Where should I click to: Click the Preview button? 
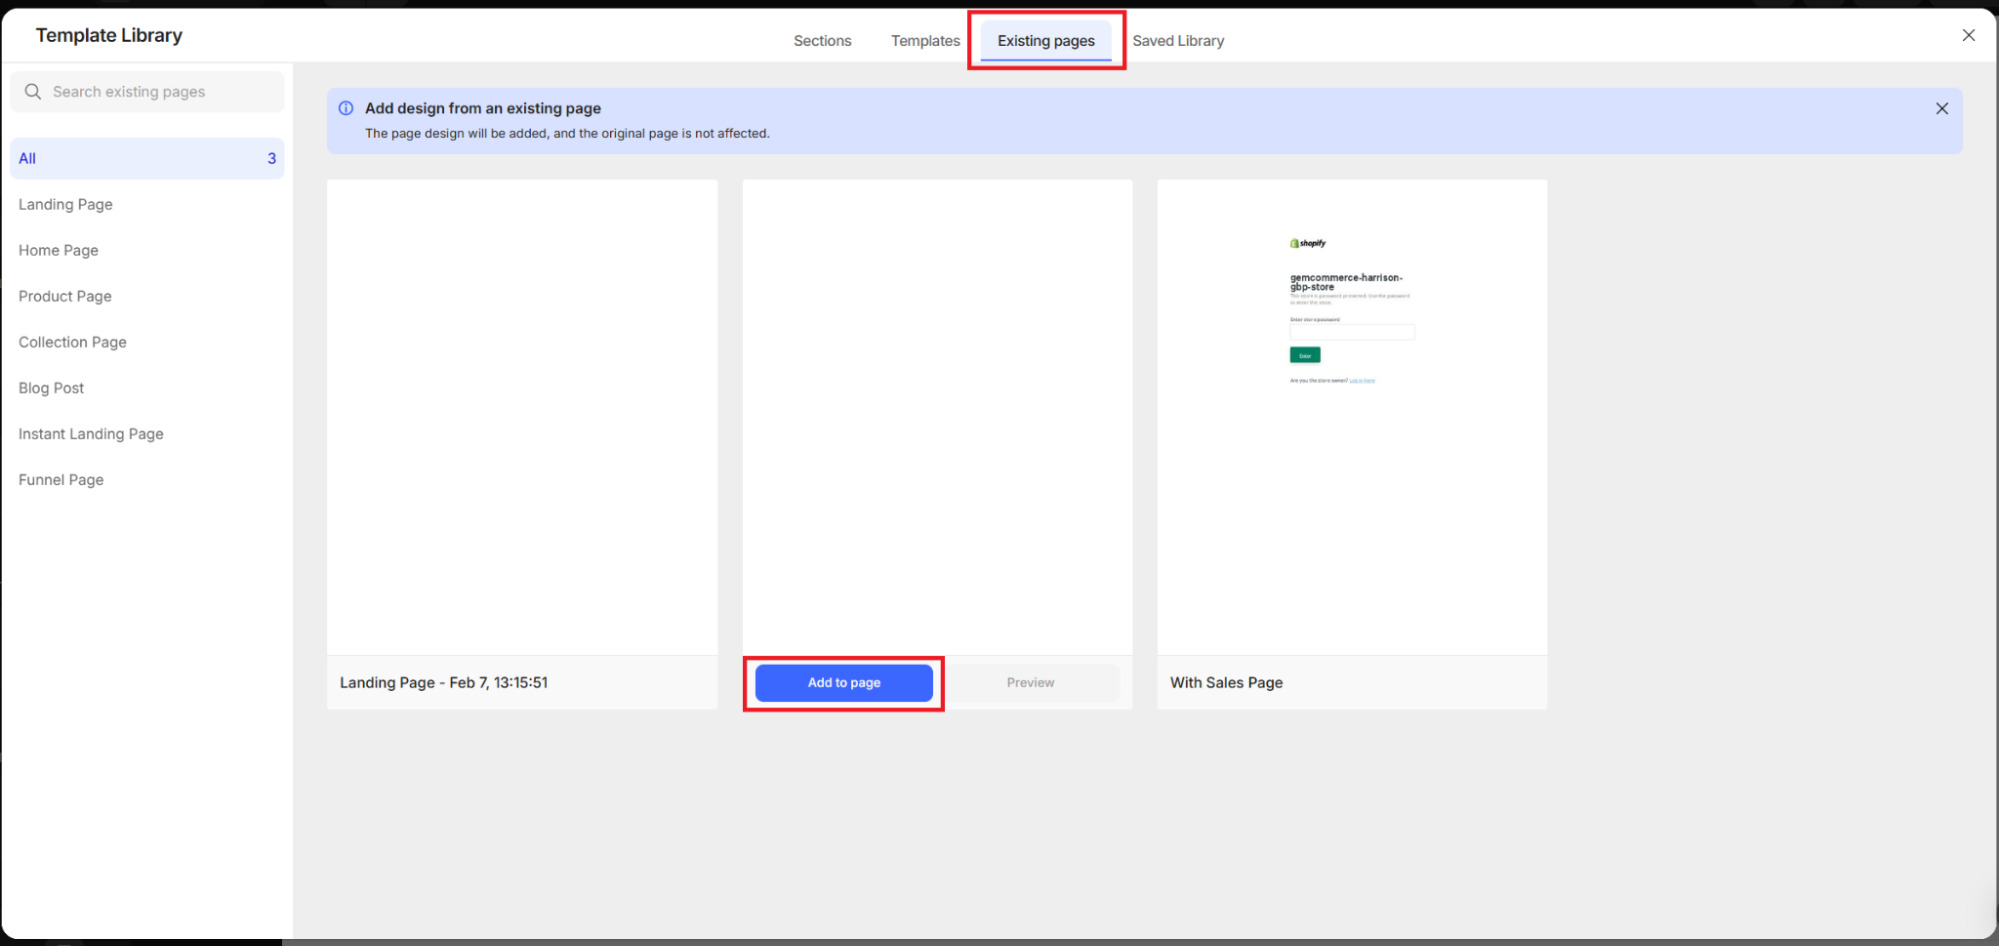(x=1030, y=682)
